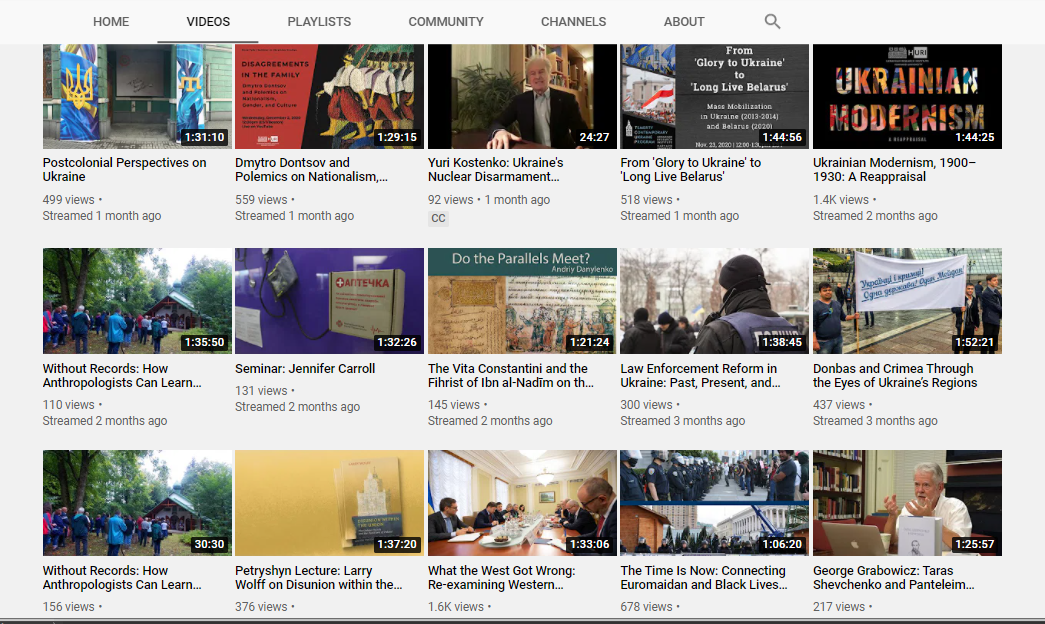This screenshot has width=1045, height=624.
Task: Open the Petryshyn Lecture thumbnail
Action: [x=329, y=503]
